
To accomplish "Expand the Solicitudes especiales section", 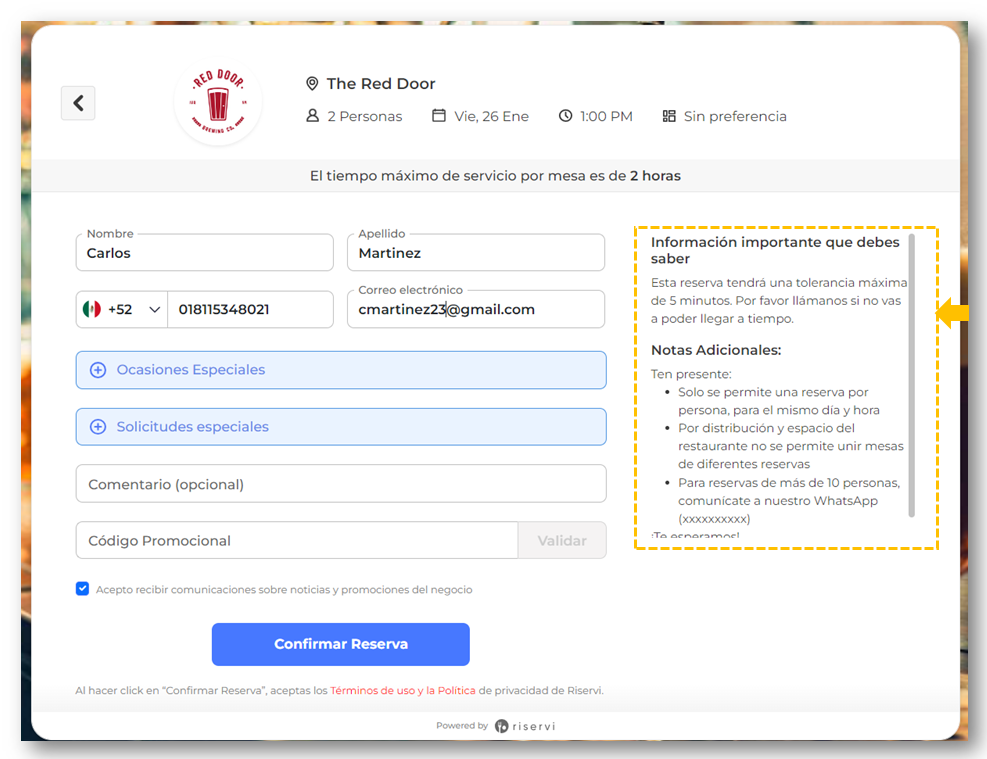I will point(341,427).
